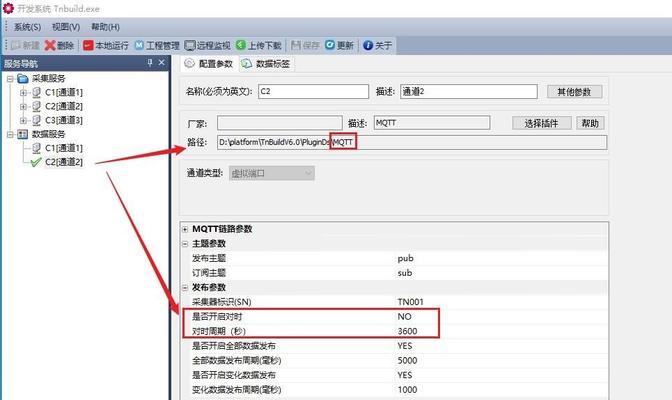Select C2[通道2] under 数据服务
This screenshot has height=400, width=672.
coord(64,162)
